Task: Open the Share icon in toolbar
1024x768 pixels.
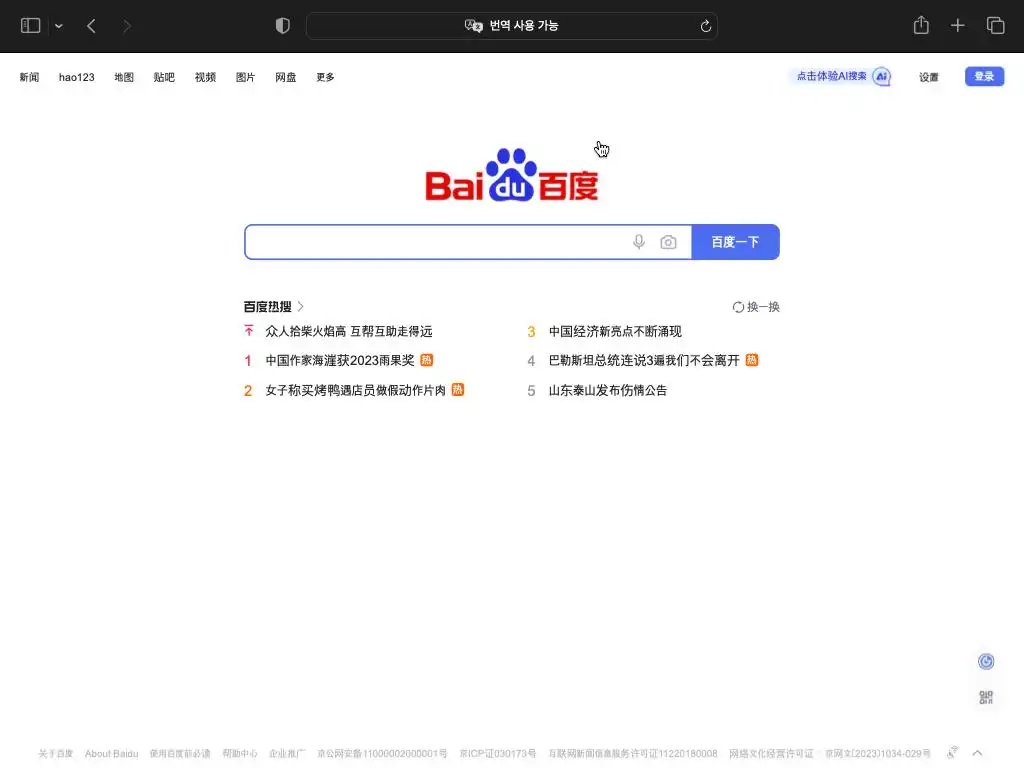Action: [x=921, y=25]
